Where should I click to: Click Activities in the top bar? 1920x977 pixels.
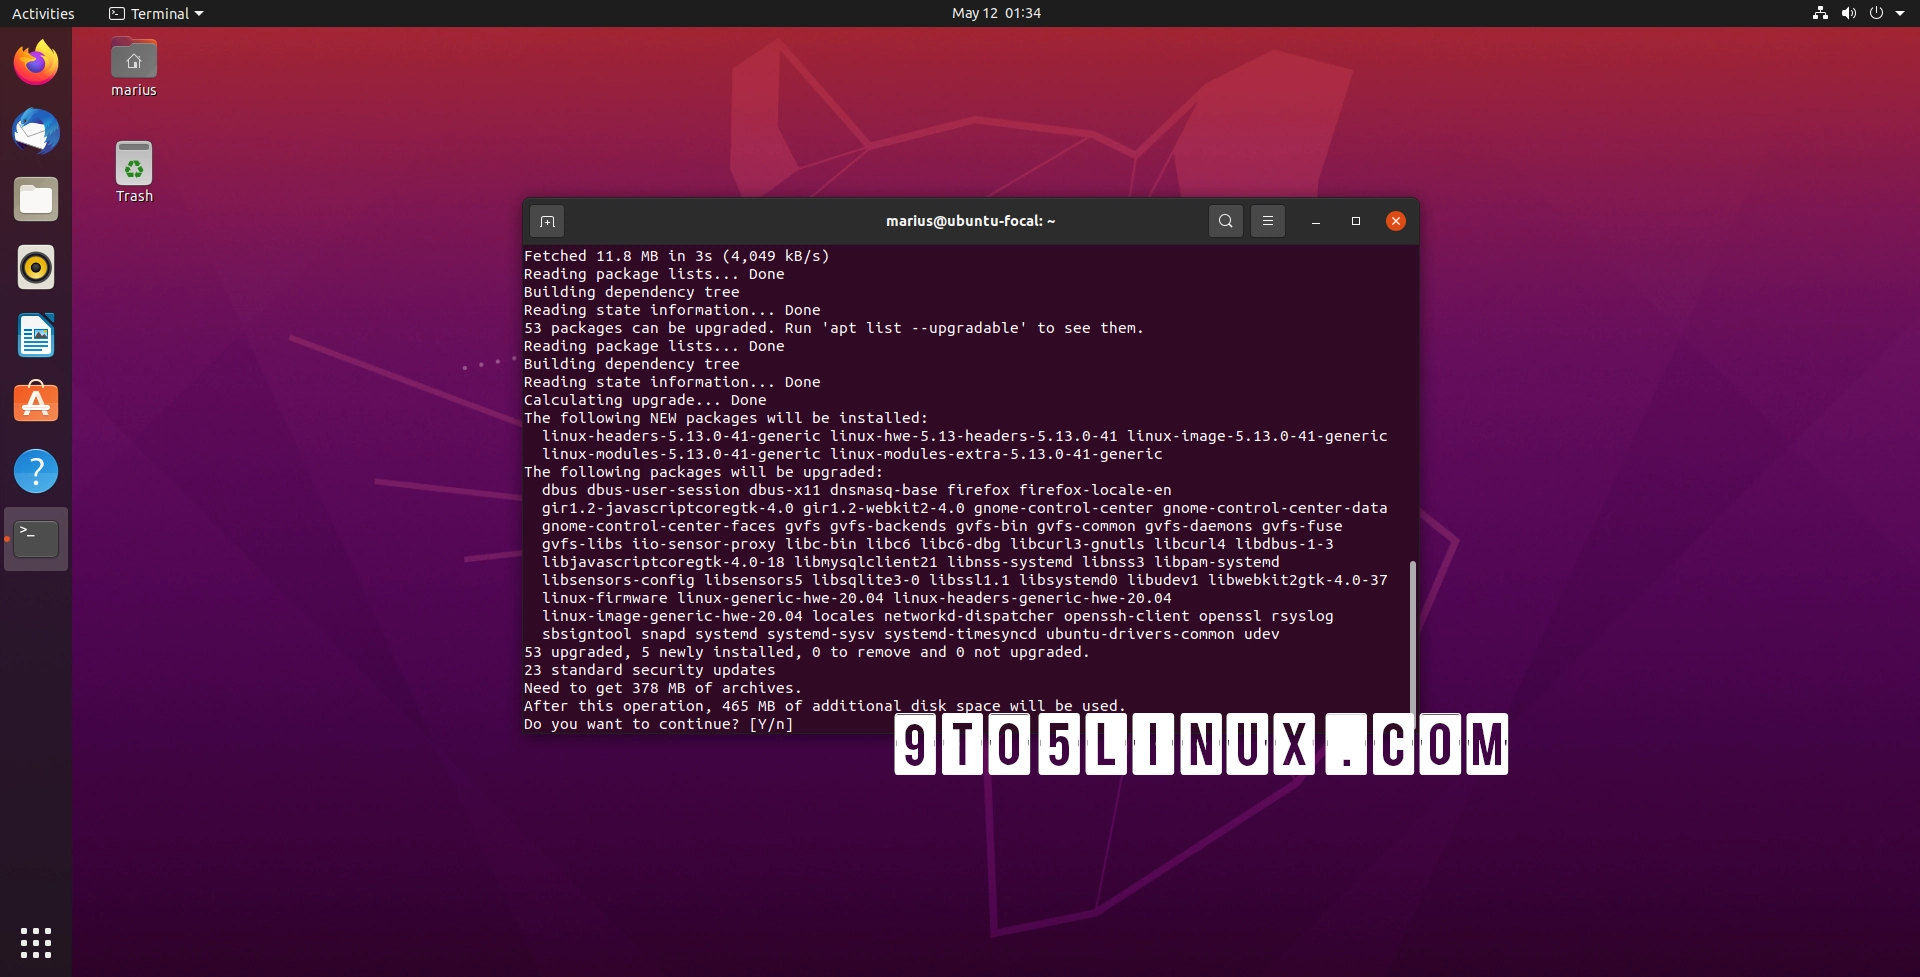tap(43, 13)
